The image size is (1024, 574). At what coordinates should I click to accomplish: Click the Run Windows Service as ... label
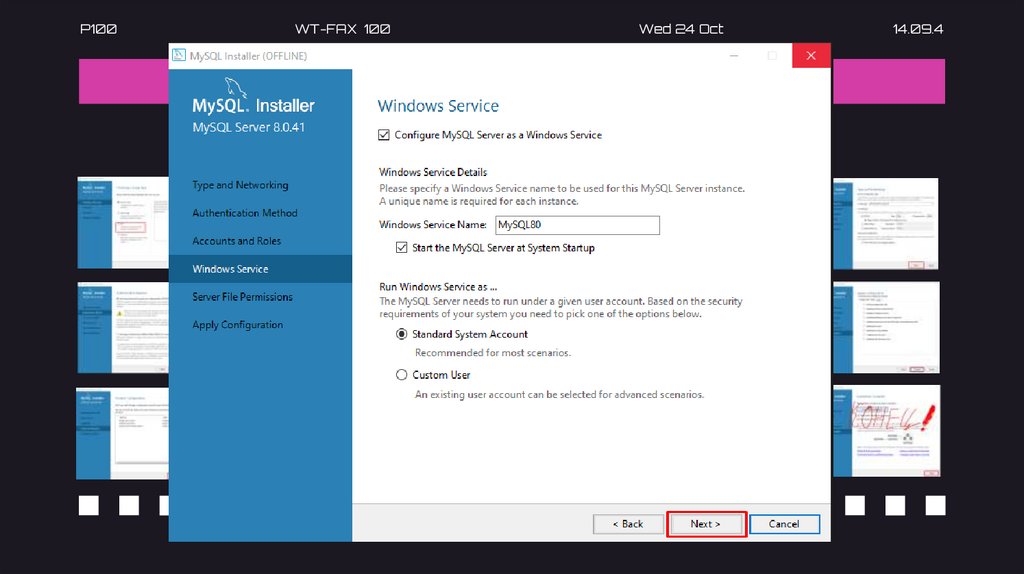pos(438,287)
